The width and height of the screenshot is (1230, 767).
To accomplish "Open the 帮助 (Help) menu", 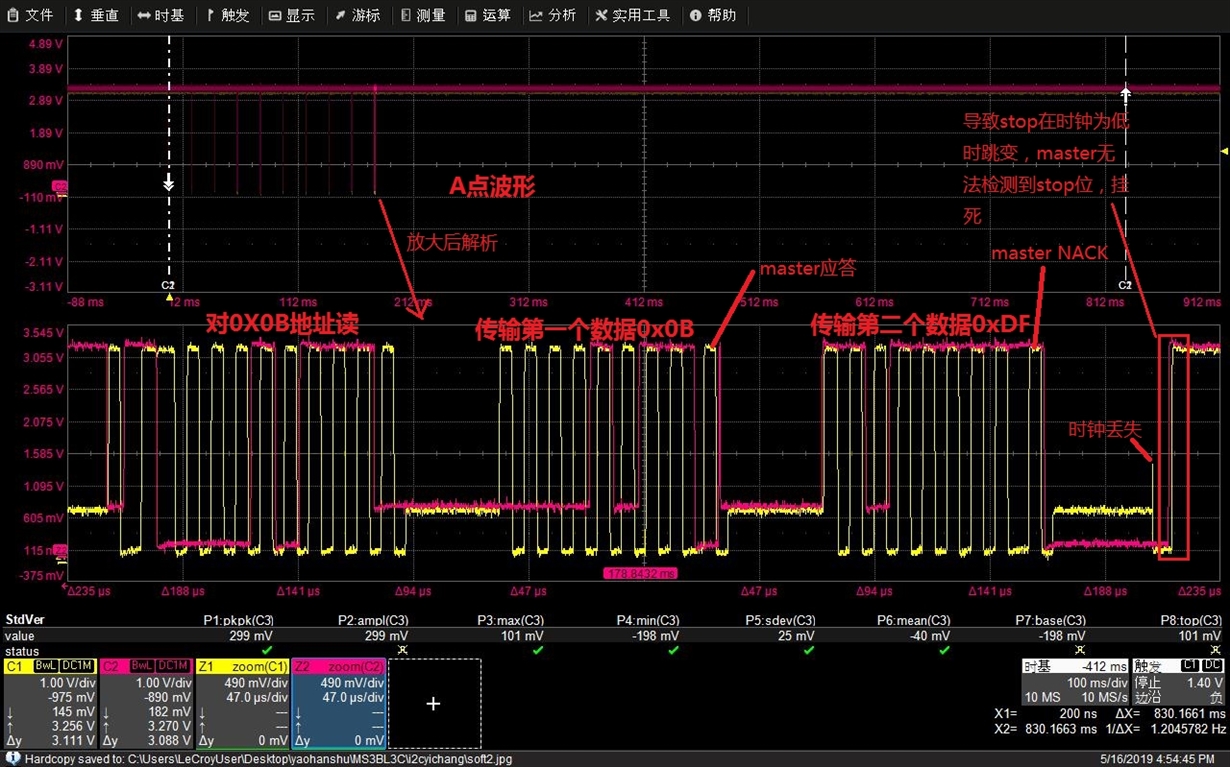I will pyautogui.click(x=712, y=15).
